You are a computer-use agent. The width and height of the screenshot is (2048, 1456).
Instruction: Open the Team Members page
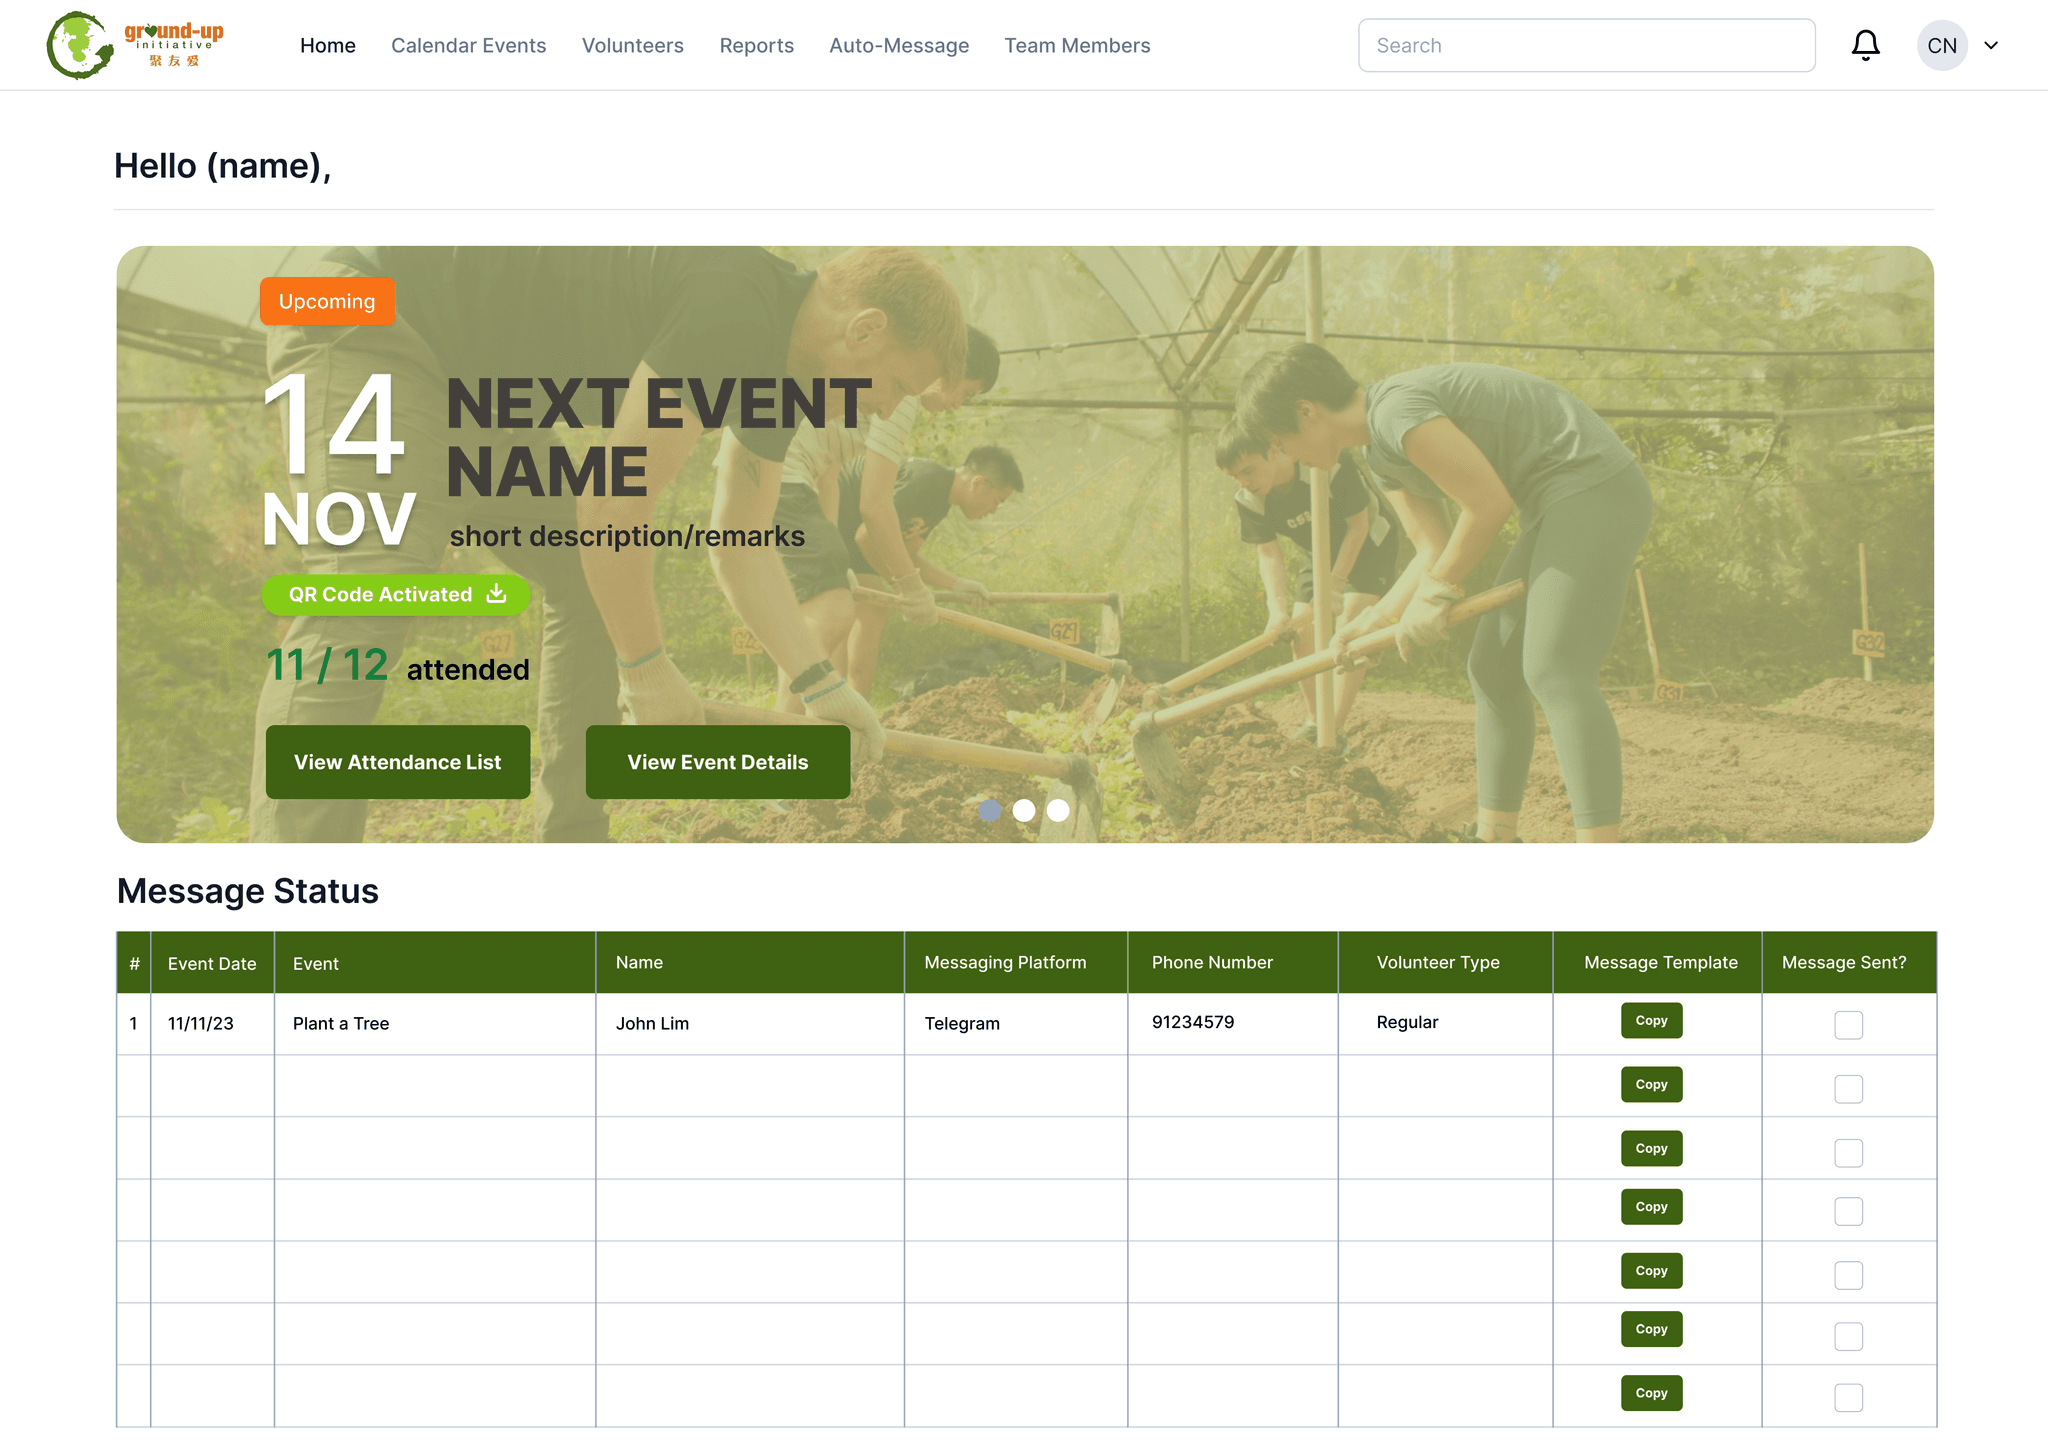(x=1077, y=45)
